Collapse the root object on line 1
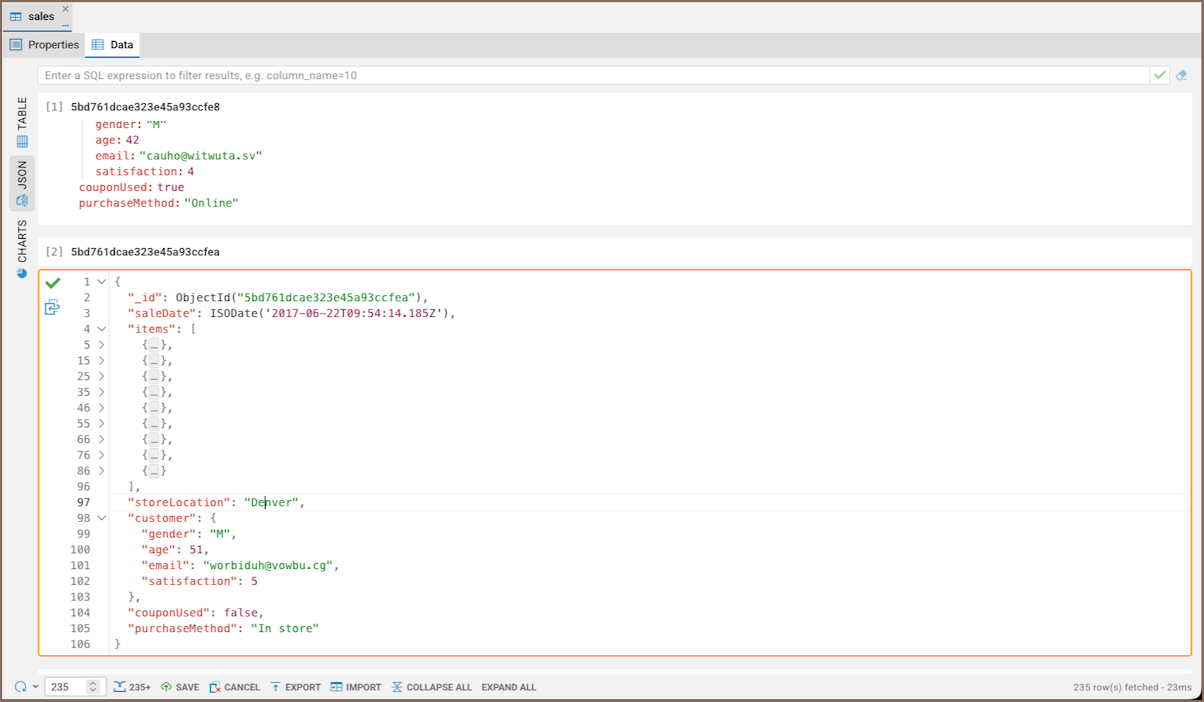 101,282
